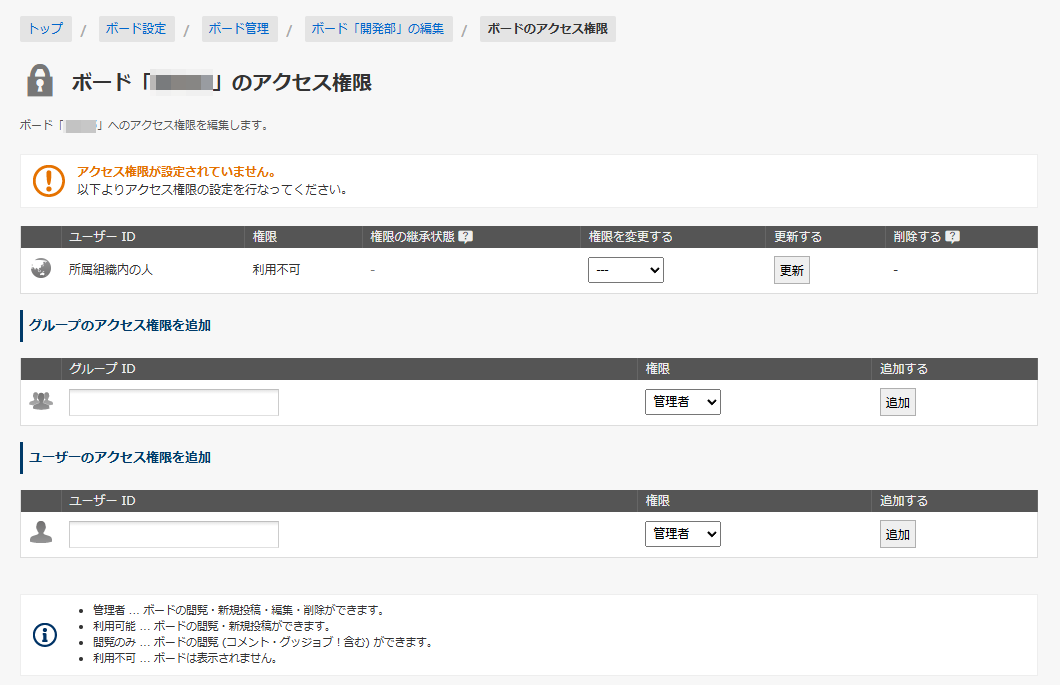Open ボード「開発部」の編集 breadcrumb link
The height and width of the screenshot is (685, 1060).
pos(379,28)
